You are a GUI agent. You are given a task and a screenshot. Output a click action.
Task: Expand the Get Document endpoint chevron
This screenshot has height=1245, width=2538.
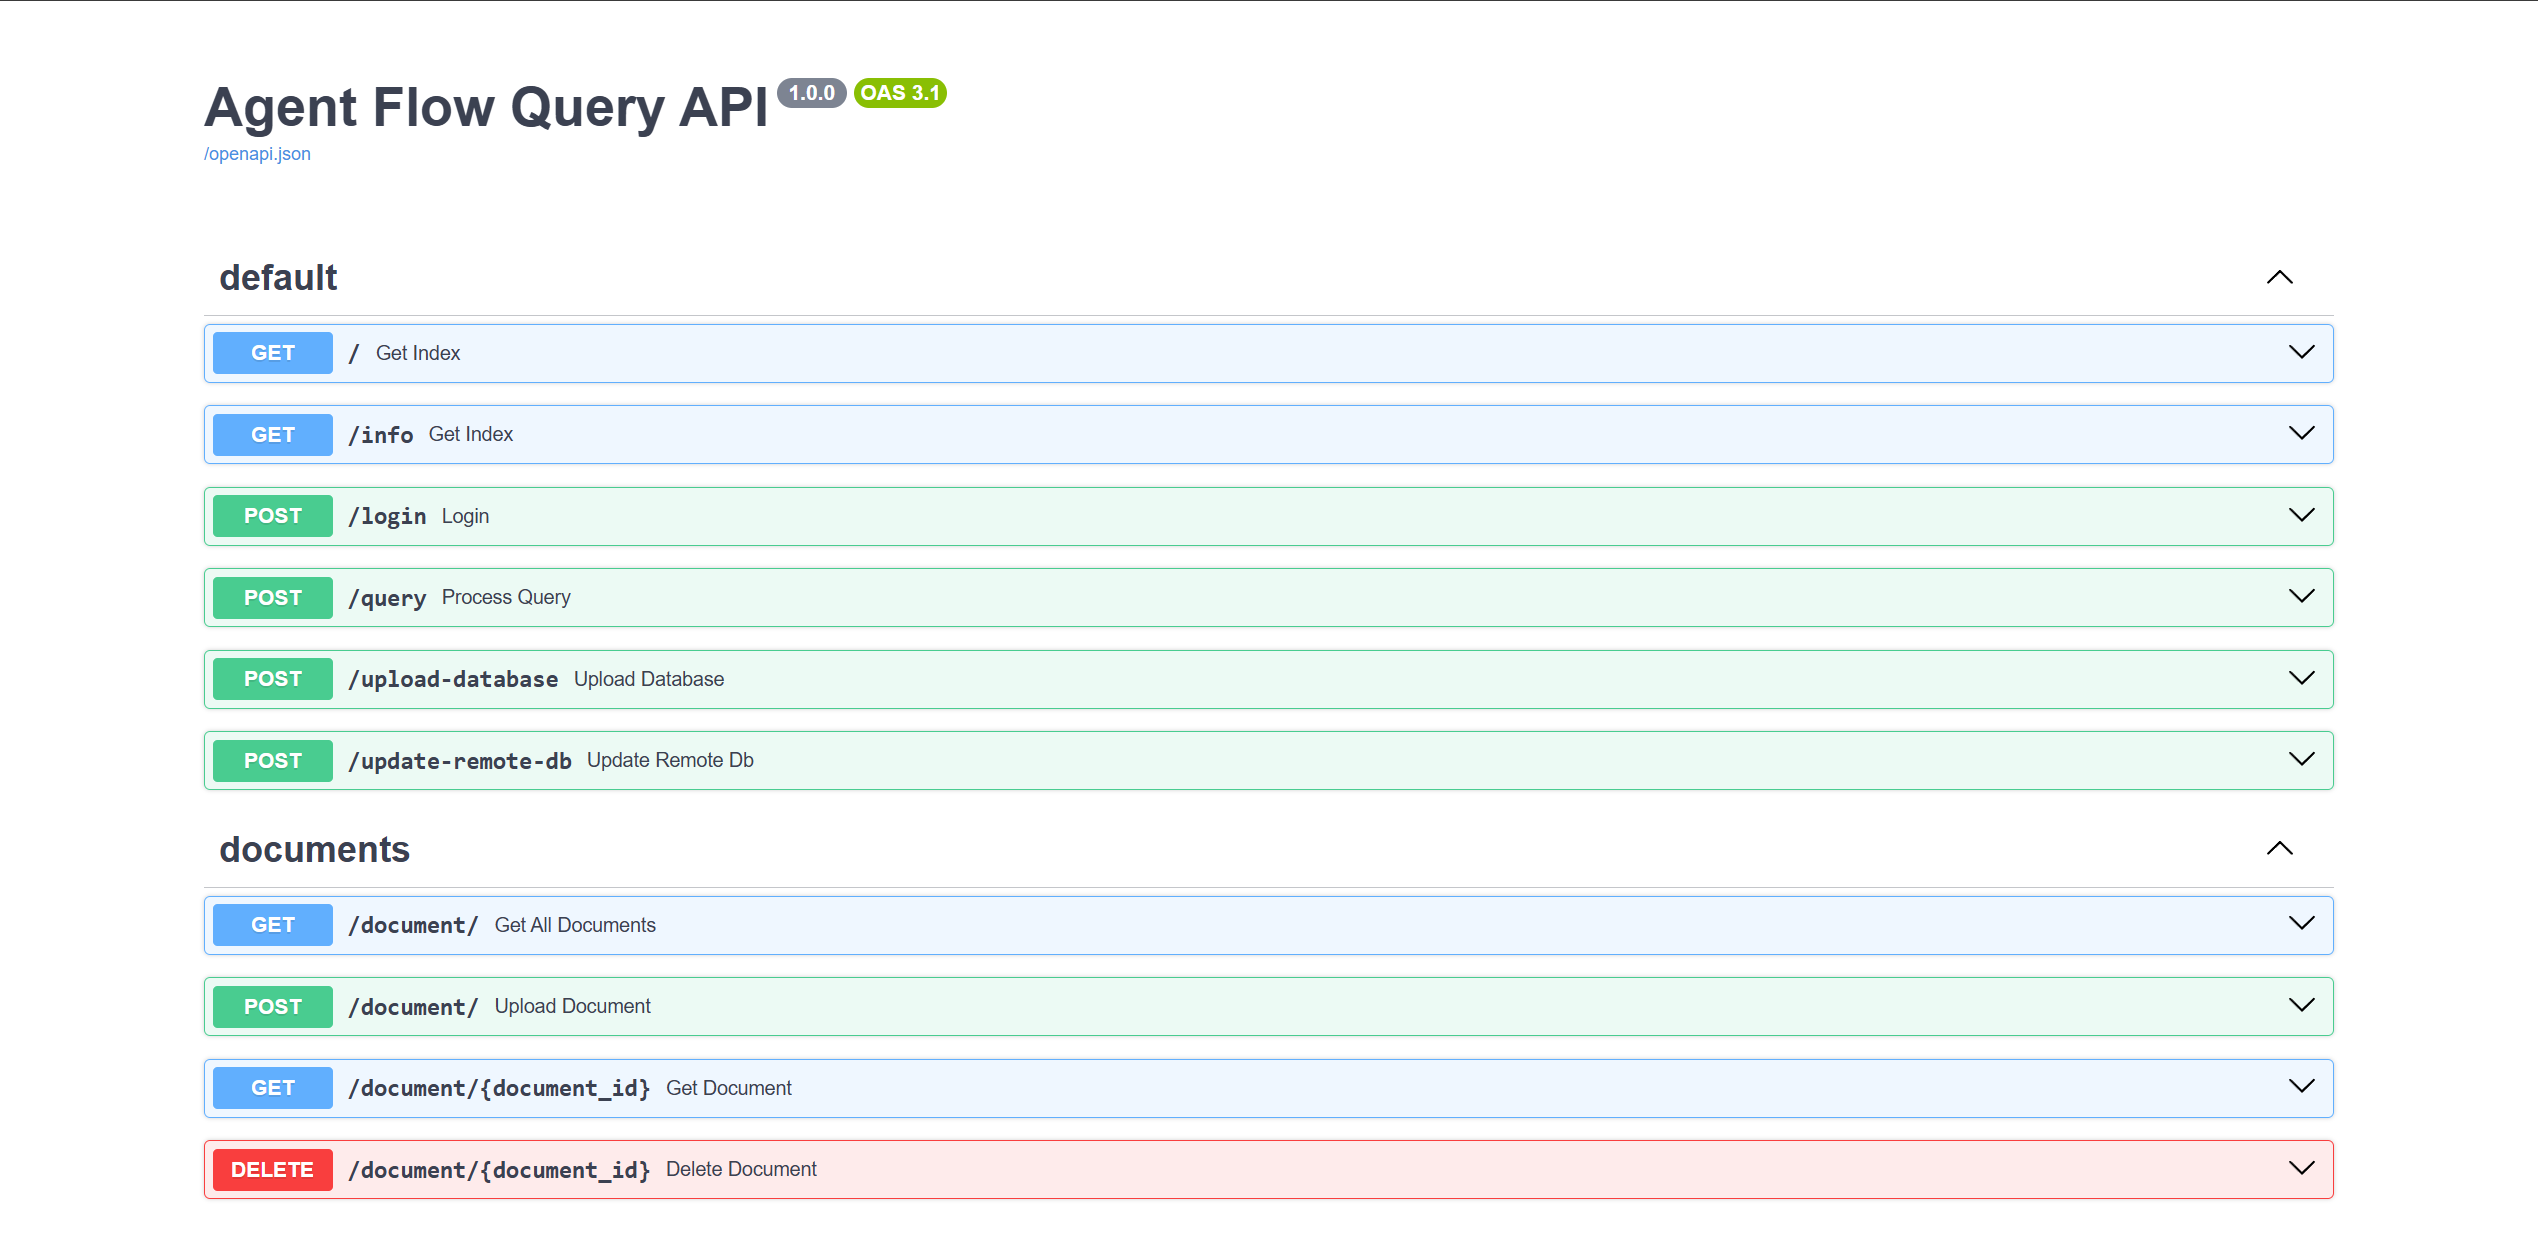point(2301,1086)
